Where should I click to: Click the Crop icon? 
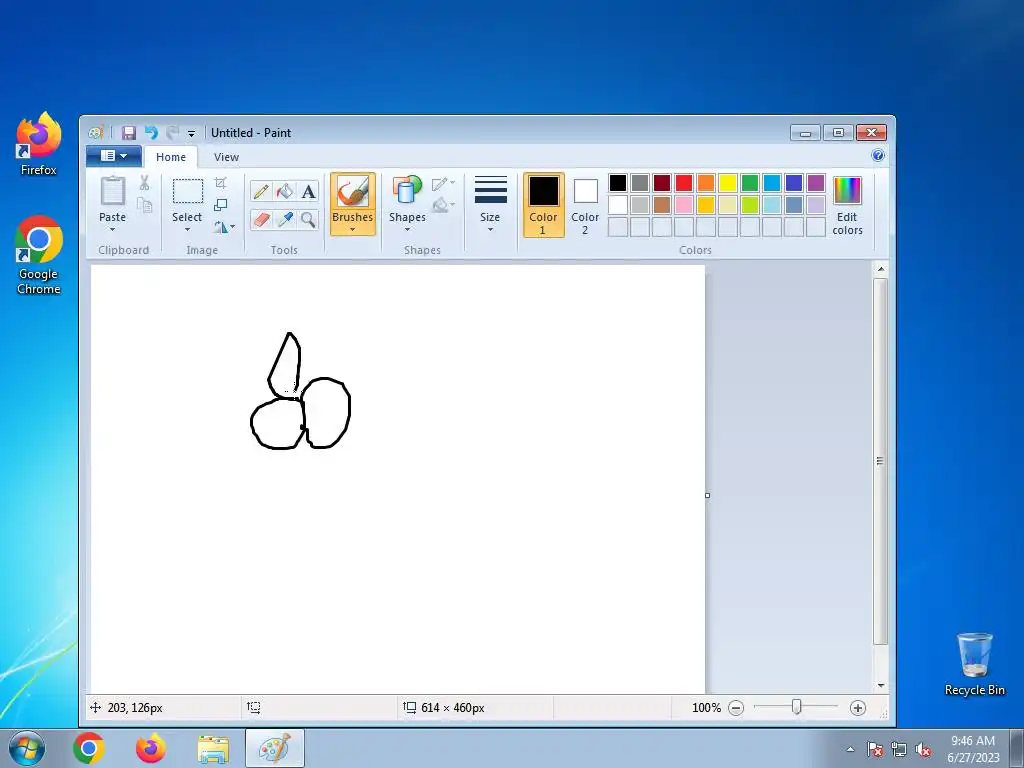coord(221,183)
